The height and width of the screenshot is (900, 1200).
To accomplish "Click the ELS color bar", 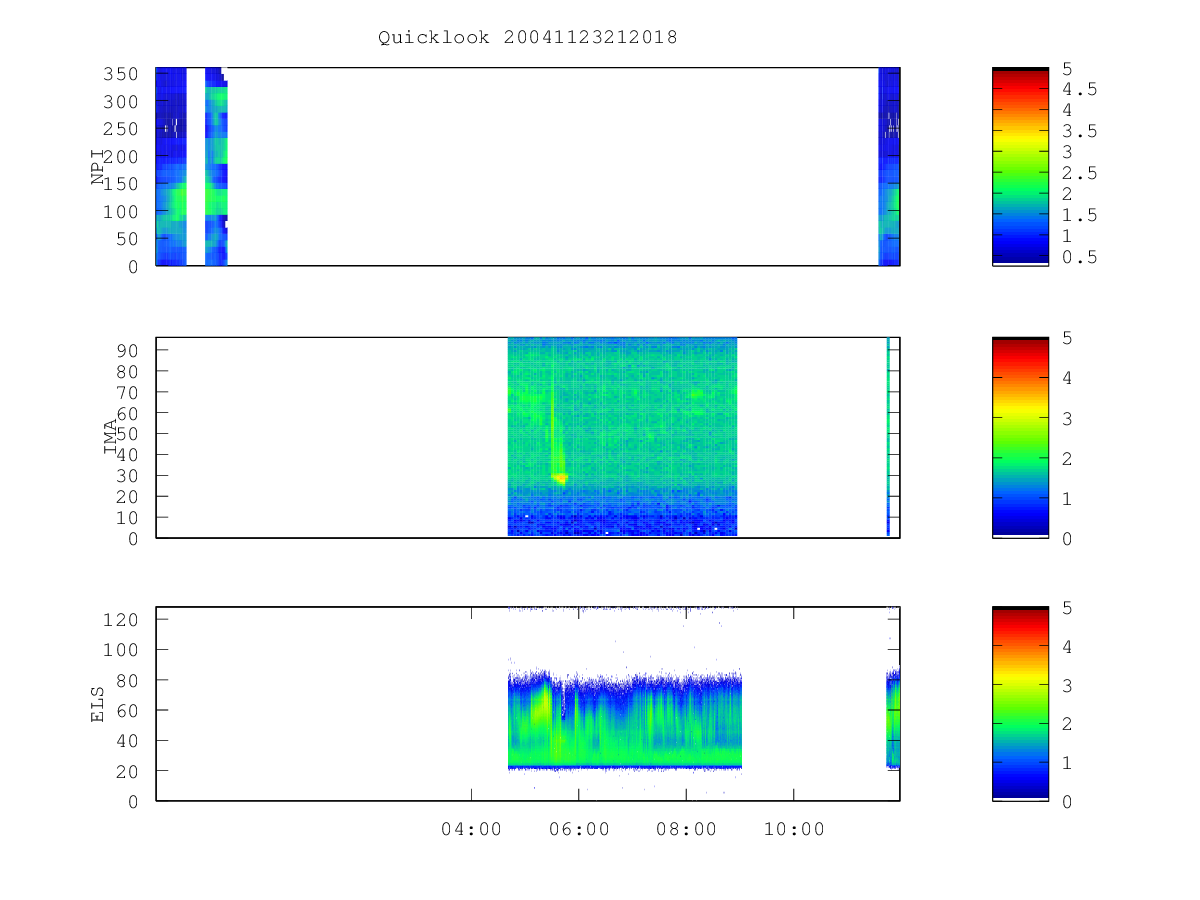I will pos(1020,704).
